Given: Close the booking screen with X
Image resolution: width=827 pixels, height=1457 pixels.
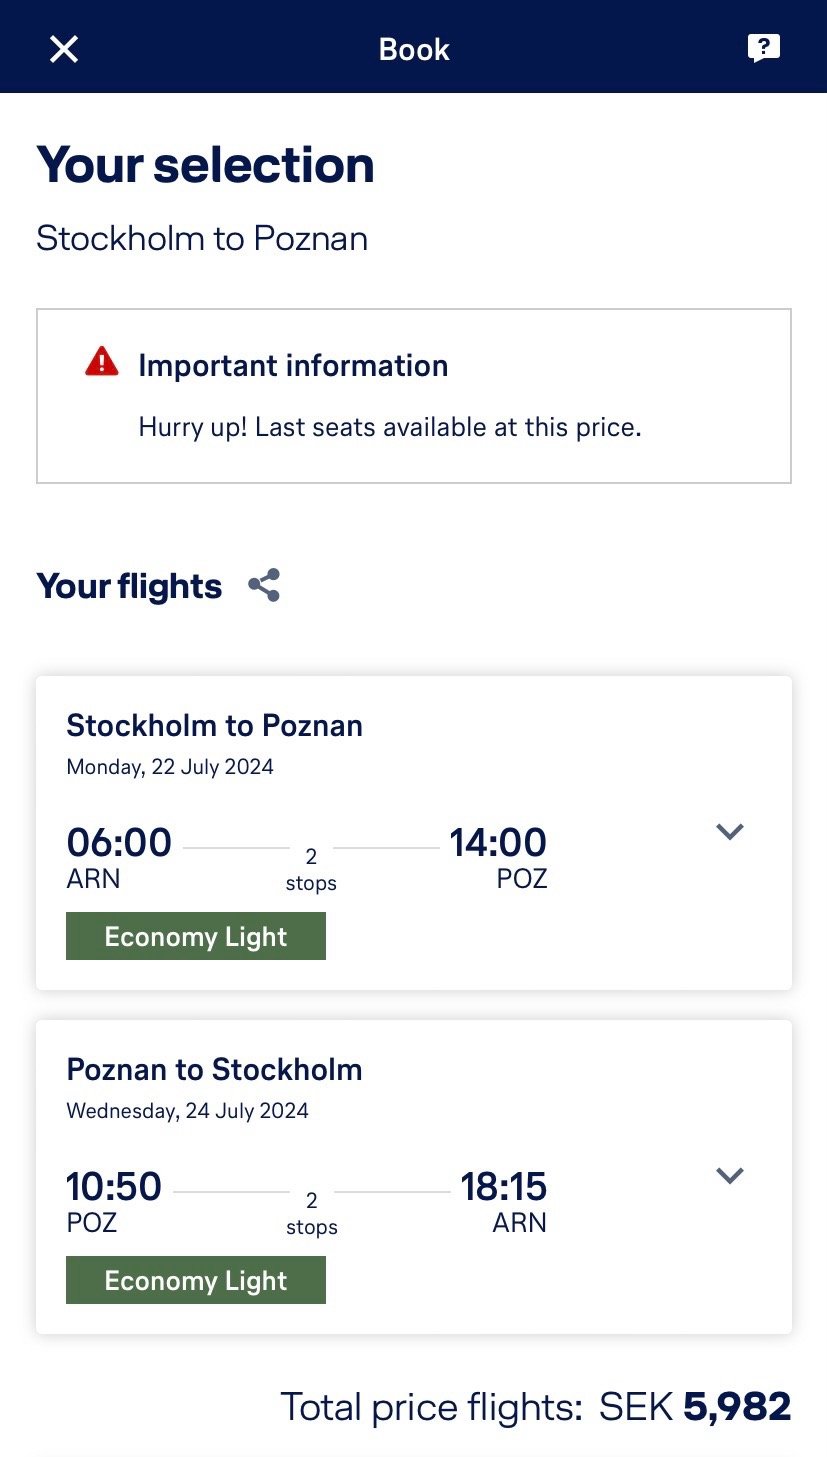Looking at the screenshot, I should point(64,49).
